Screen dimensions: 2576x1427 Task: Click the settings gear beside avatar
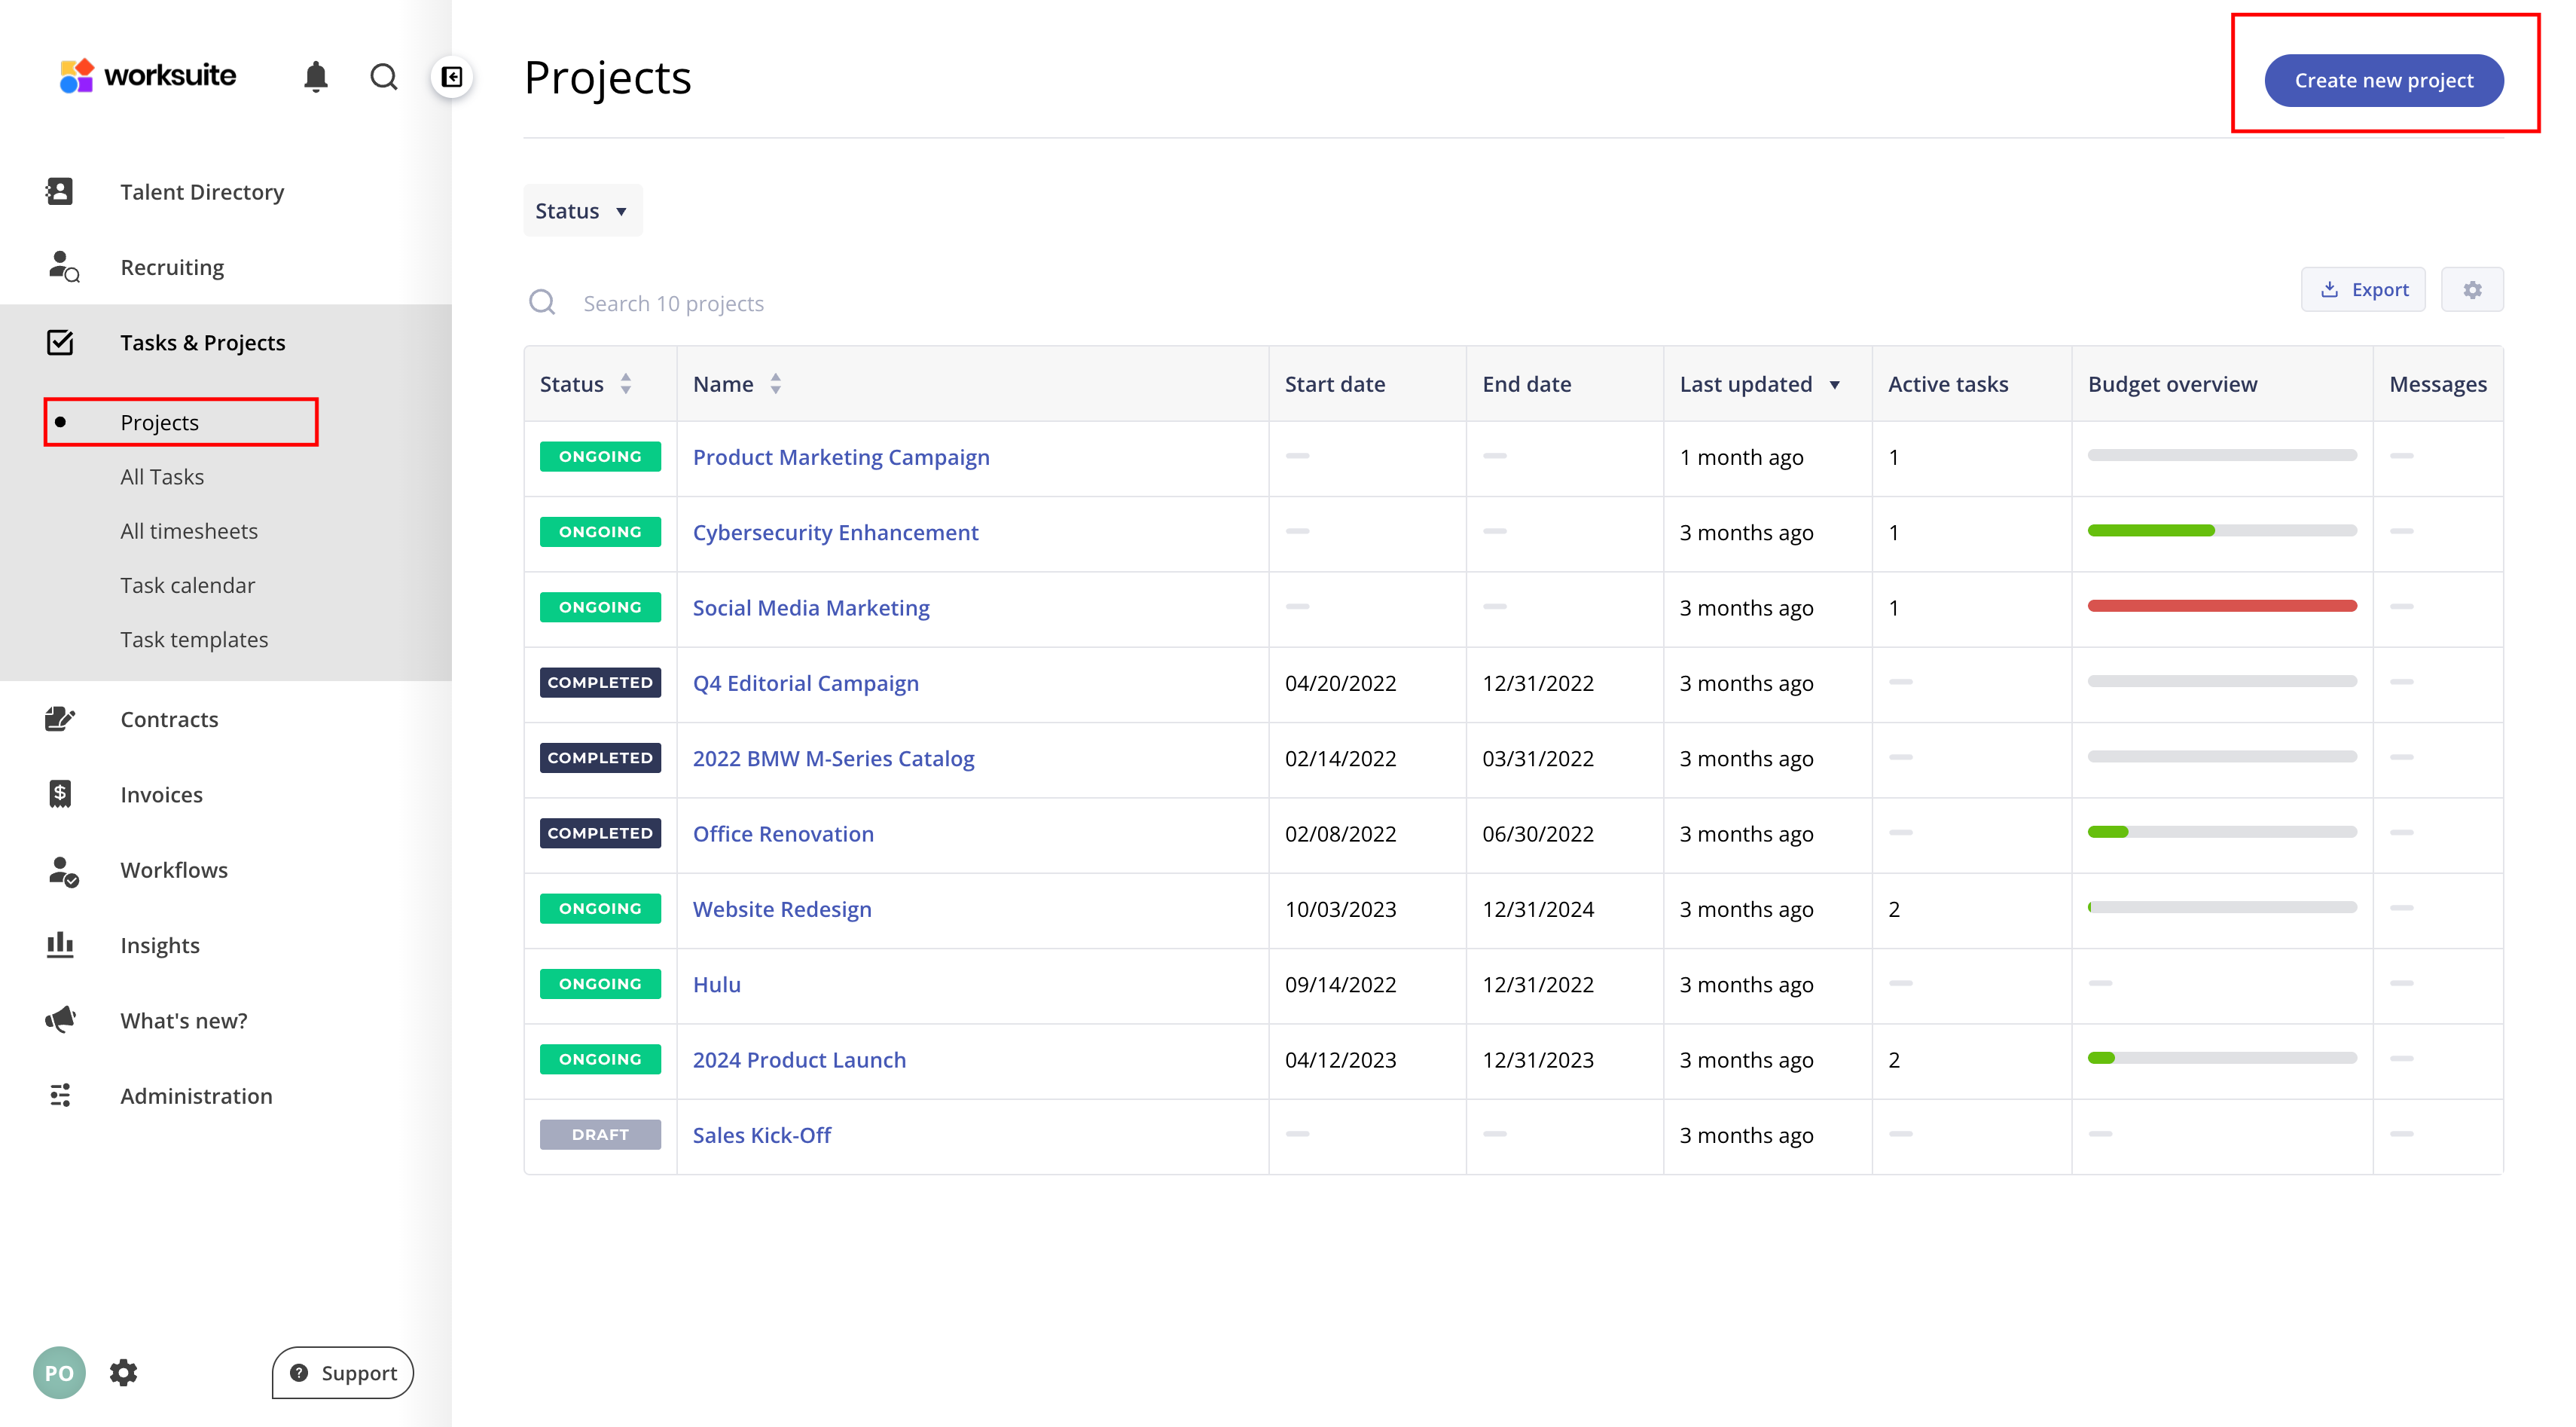tap(123, 1372)
